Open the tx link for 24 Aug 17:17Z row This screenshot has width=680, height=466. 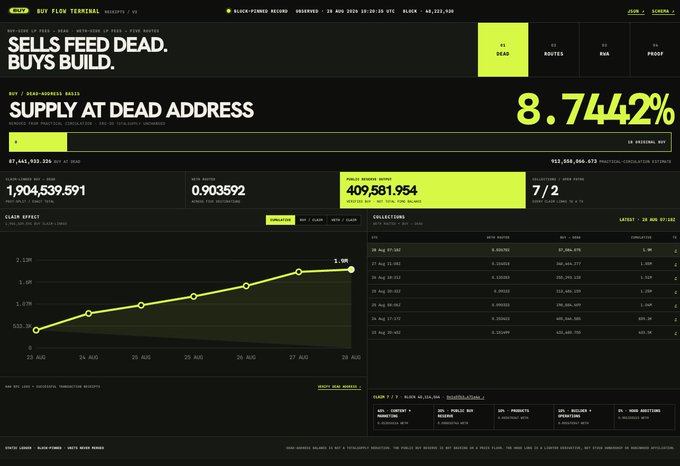click(x=675, y=319)
